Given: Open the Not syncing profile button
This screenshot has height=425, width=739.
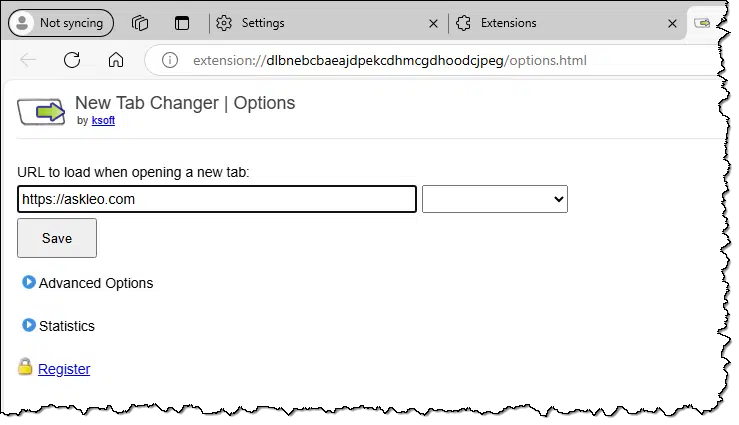Looking at the screenshot, I should coord(61,23).
